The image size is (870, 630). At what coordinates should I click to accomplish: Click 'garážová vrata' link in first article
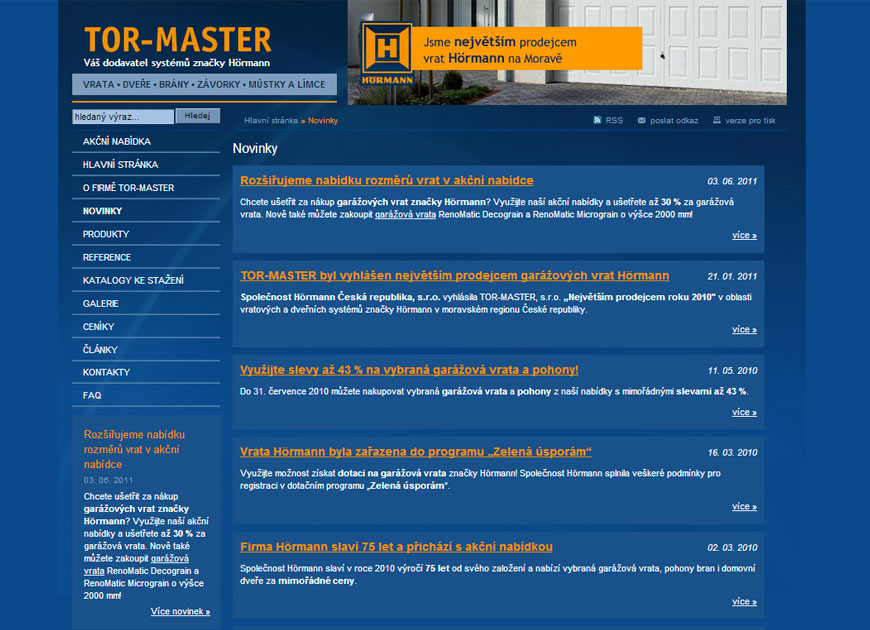(405, 215)
